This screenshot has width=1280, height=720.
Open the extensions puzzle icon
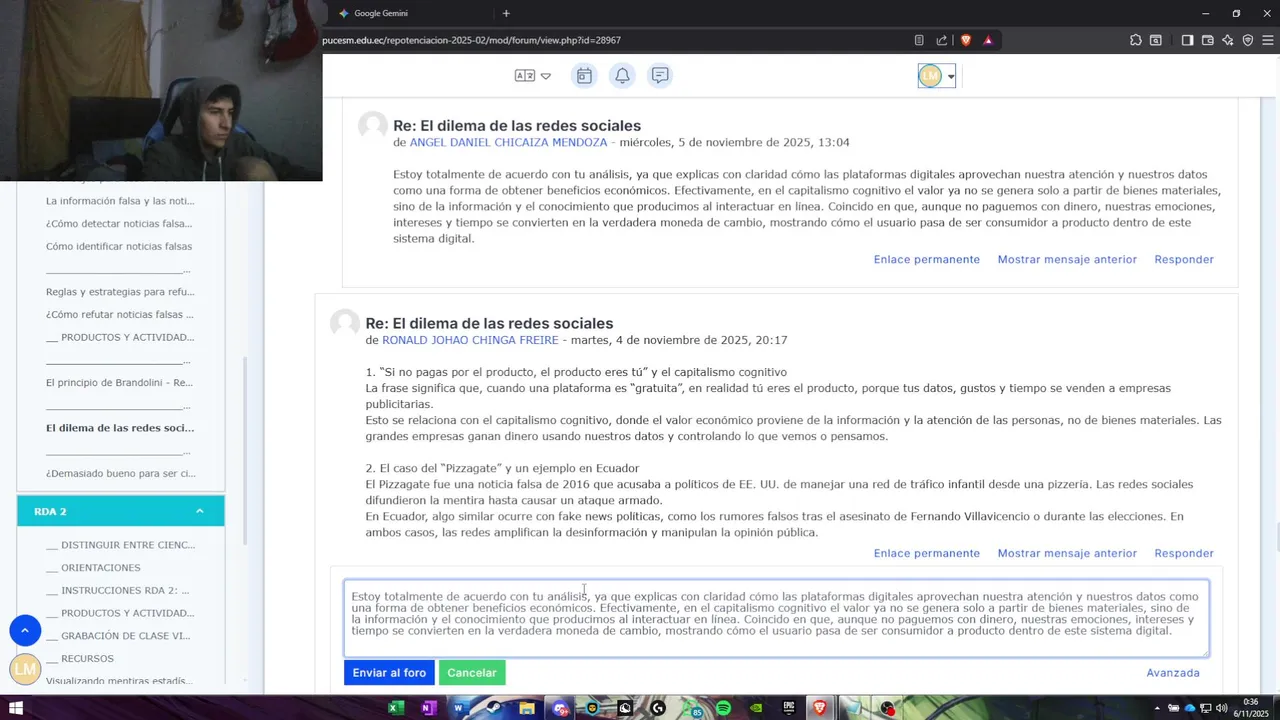pyautogui.click(x=1136, y=40)
